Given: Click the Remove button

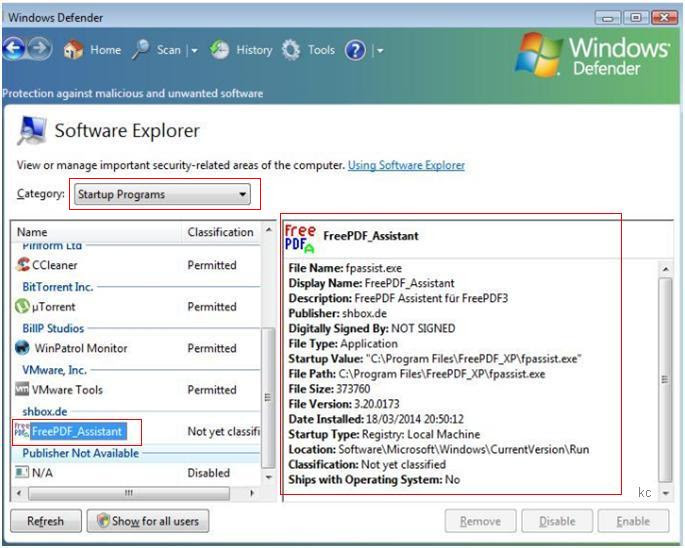Looking at the screenshot, I should click(x=481, y=521).
